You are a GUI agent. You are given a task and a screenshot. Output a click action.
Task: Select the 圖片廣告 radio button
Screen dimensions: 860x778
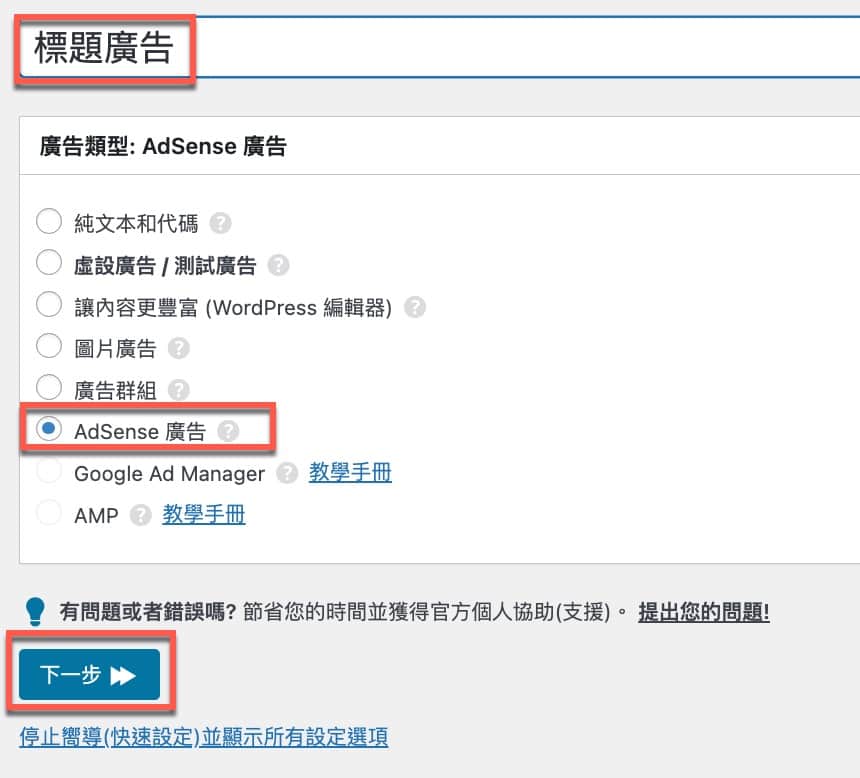tap(49, 346)
